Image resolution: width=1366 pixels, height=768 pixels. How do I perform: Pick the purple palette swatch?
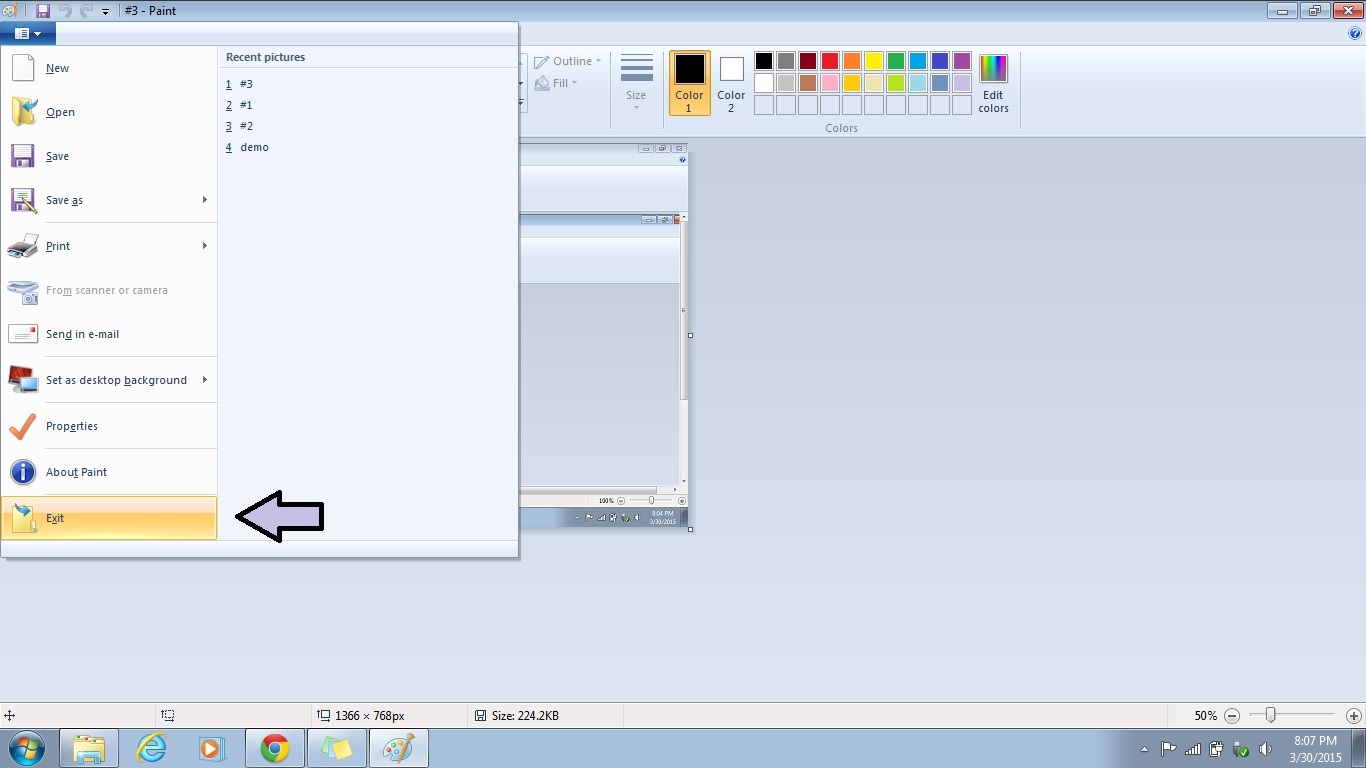(962, 61)
